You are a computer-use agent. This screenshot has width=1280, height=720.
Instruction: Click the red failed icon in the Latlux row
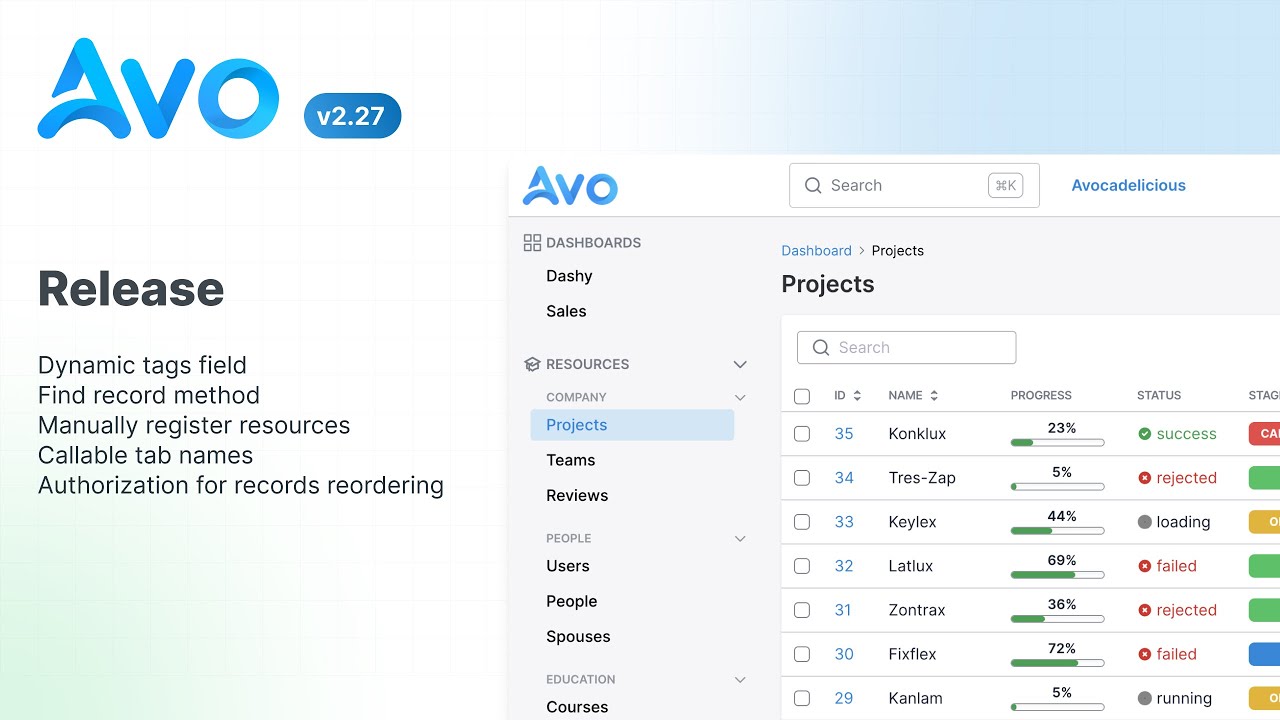point(1145,566)
